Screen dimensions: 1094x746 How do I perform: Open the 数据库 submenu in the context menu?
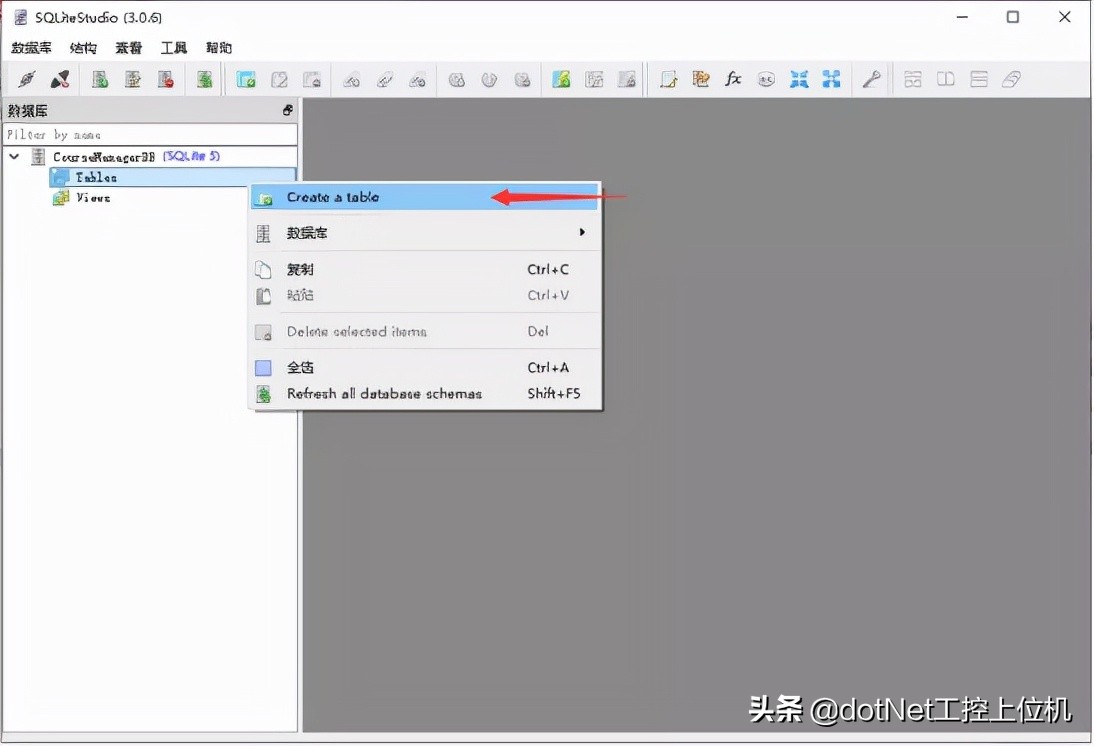click(330, 233)
